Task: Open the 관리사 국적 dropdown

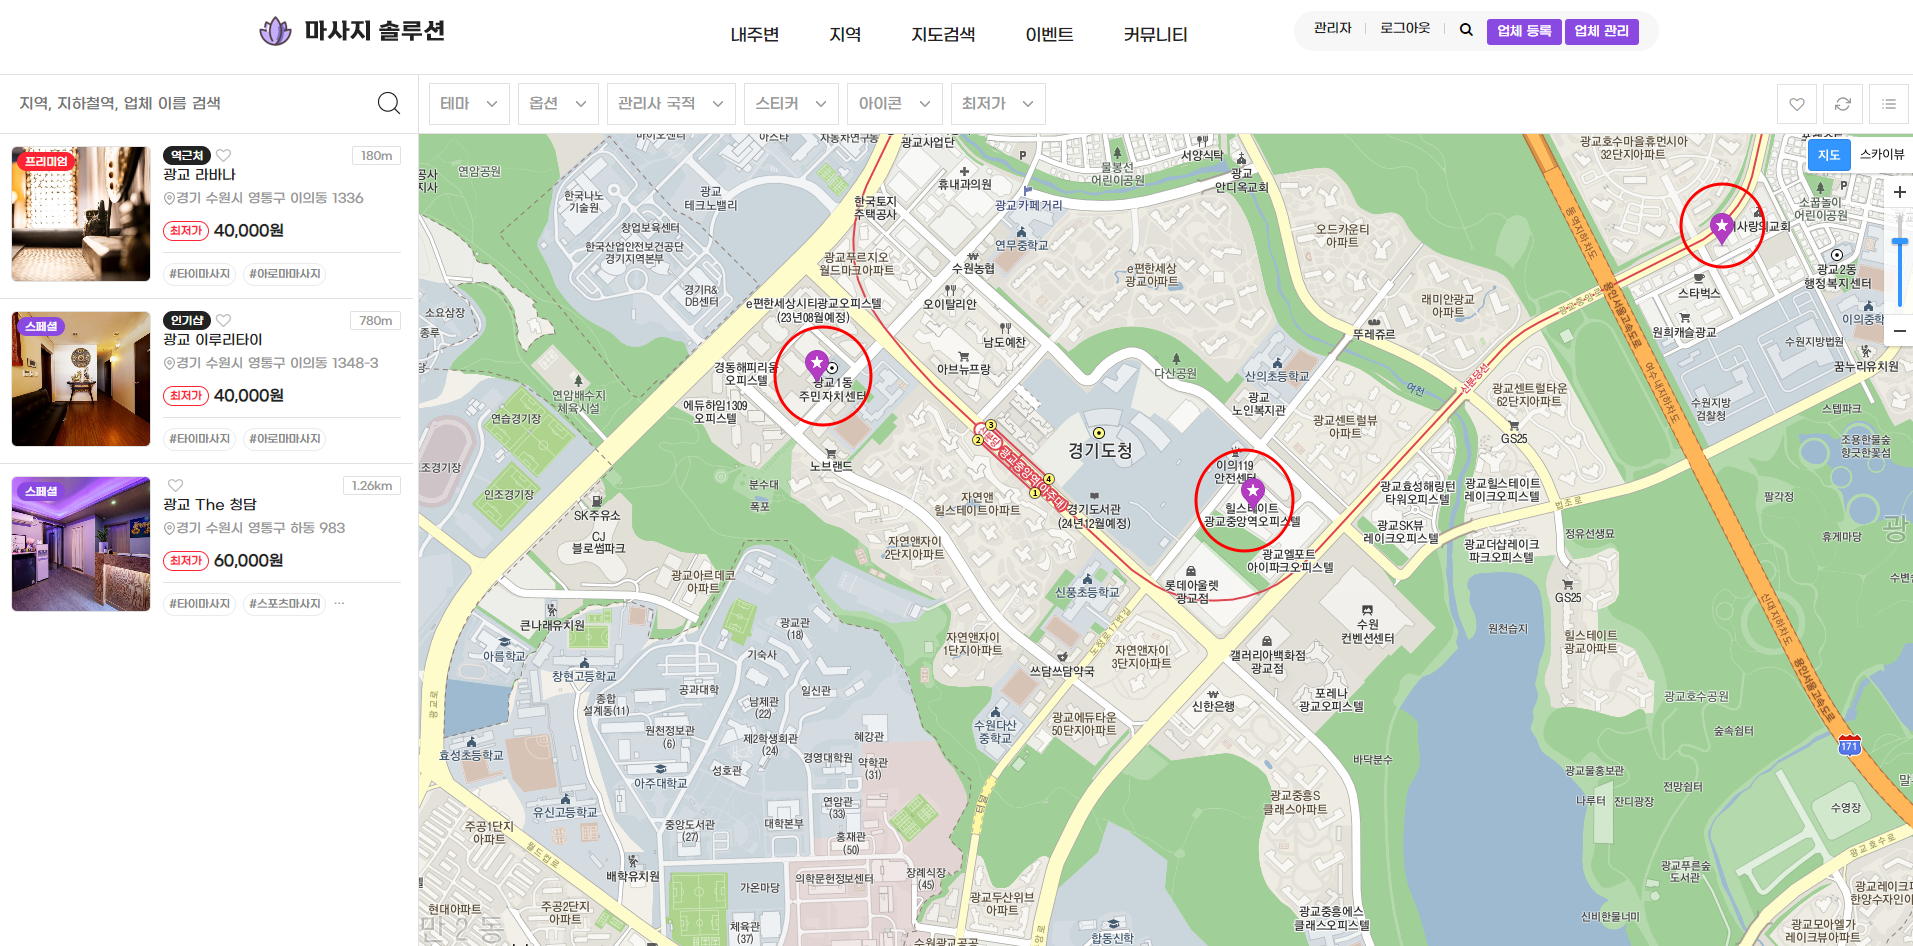Action: coord(670,104)
